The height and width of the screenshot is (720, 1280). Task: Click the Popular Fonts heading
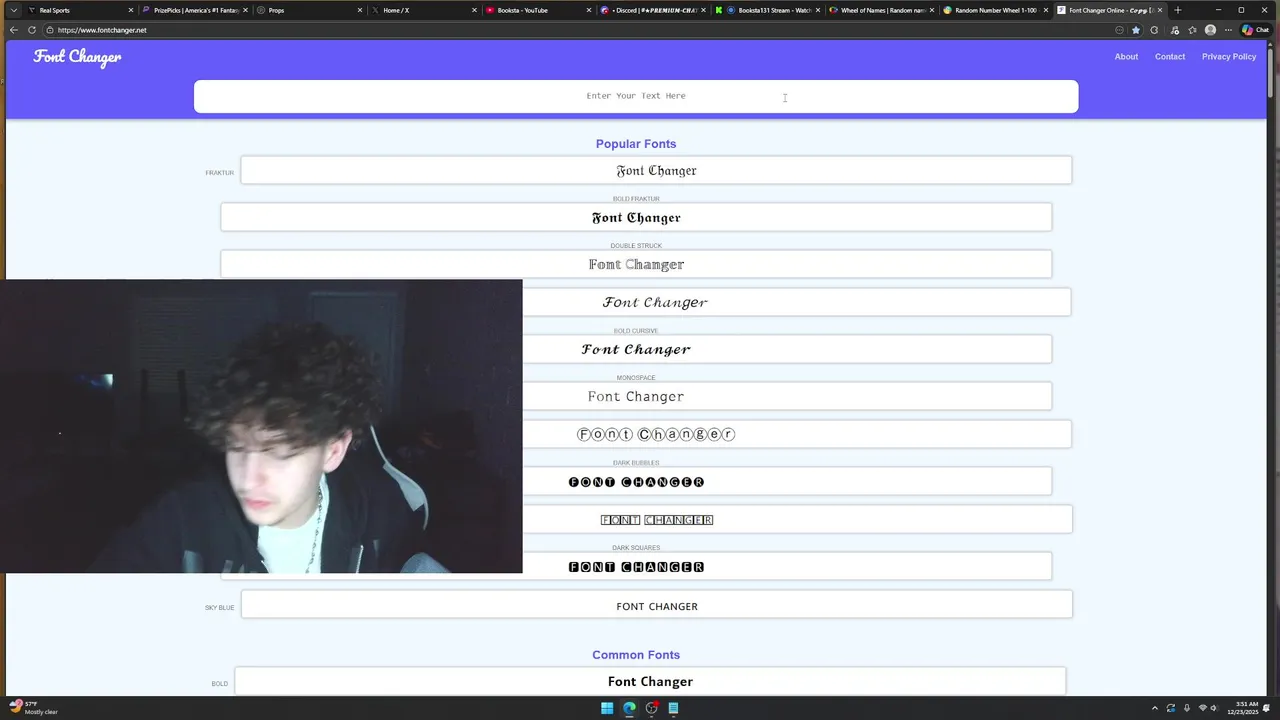tap(636, 144)
